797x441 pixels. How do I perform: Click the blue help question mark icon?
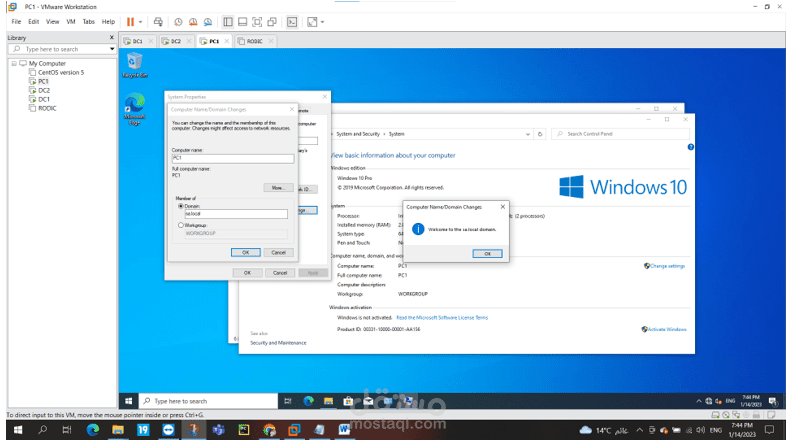pyautogui.click(x=690, y=147)
